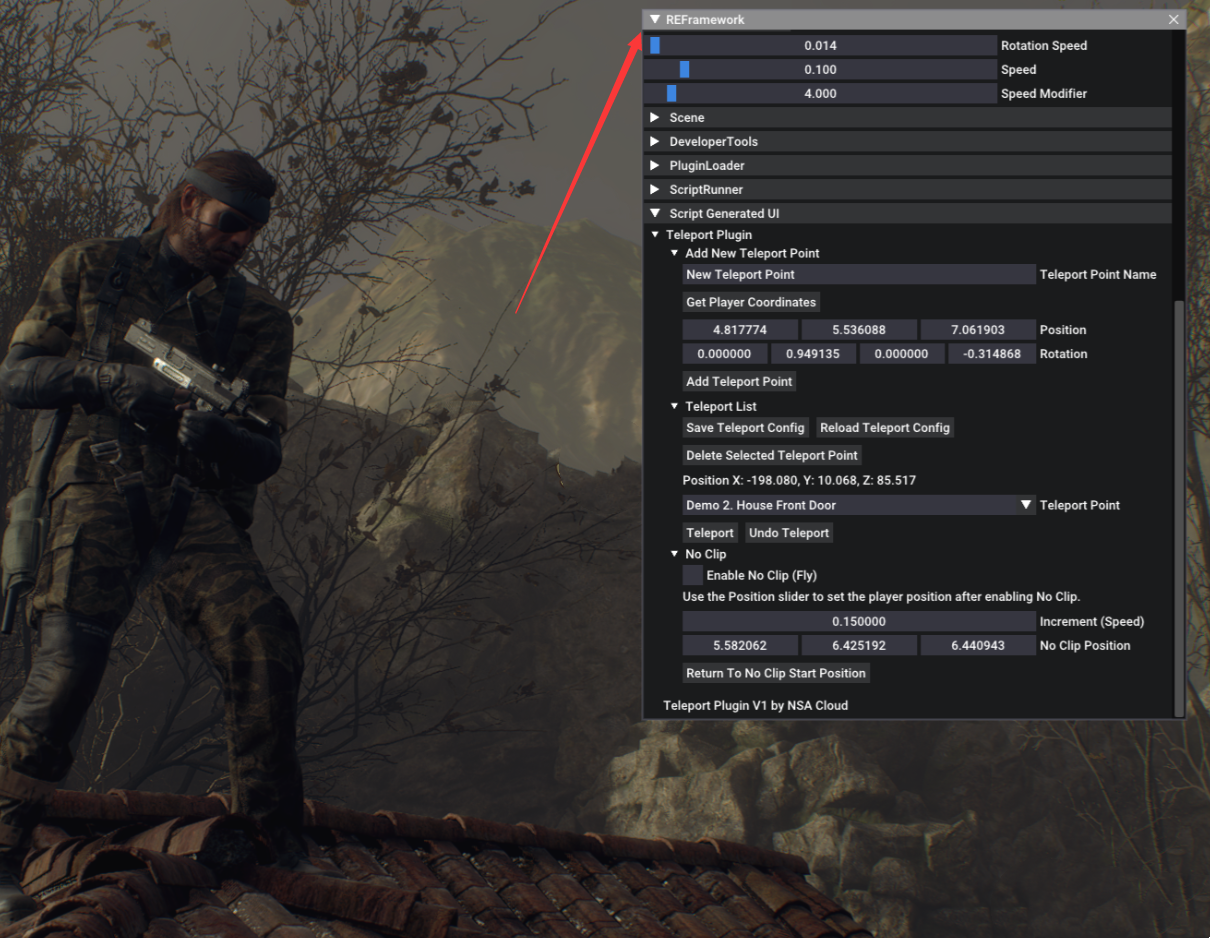Expand the PluginLoader section
Image resolution: width=1210 pixels, height=938 pixels.
click(x=907, y=166)
